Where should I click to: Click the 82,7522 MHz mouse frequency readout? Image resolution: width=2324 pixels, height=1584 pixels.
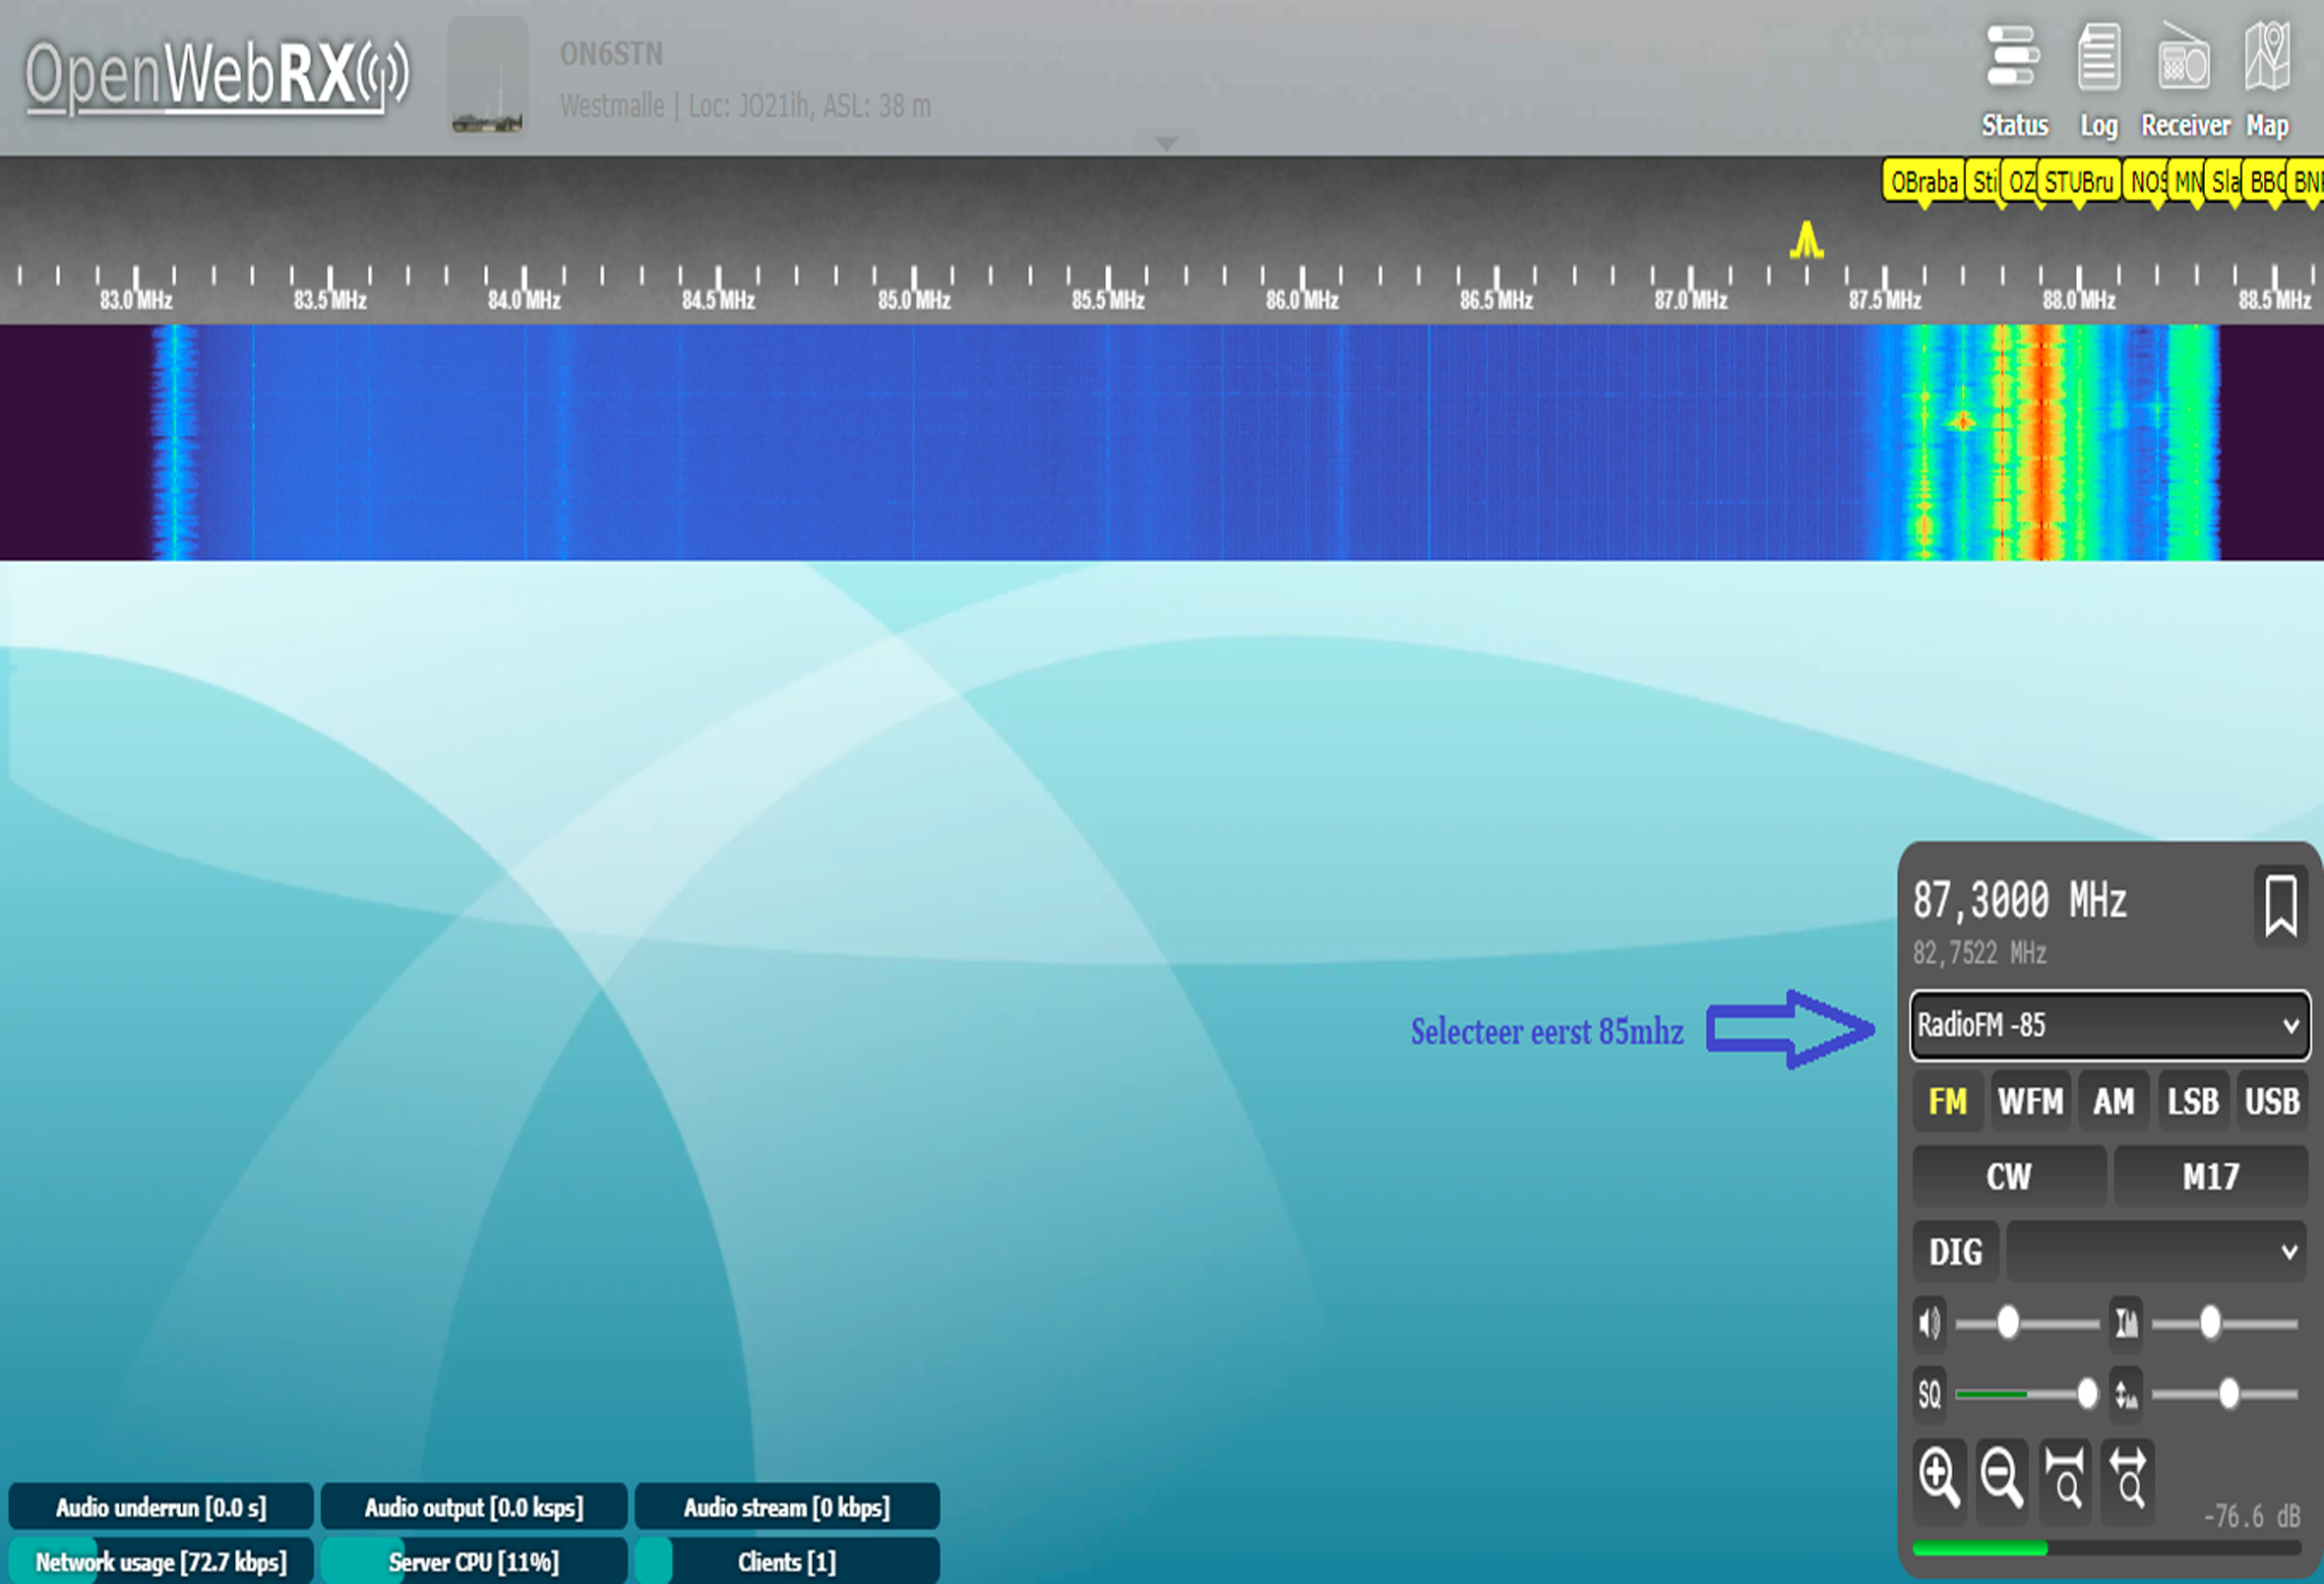(1979, 953)
